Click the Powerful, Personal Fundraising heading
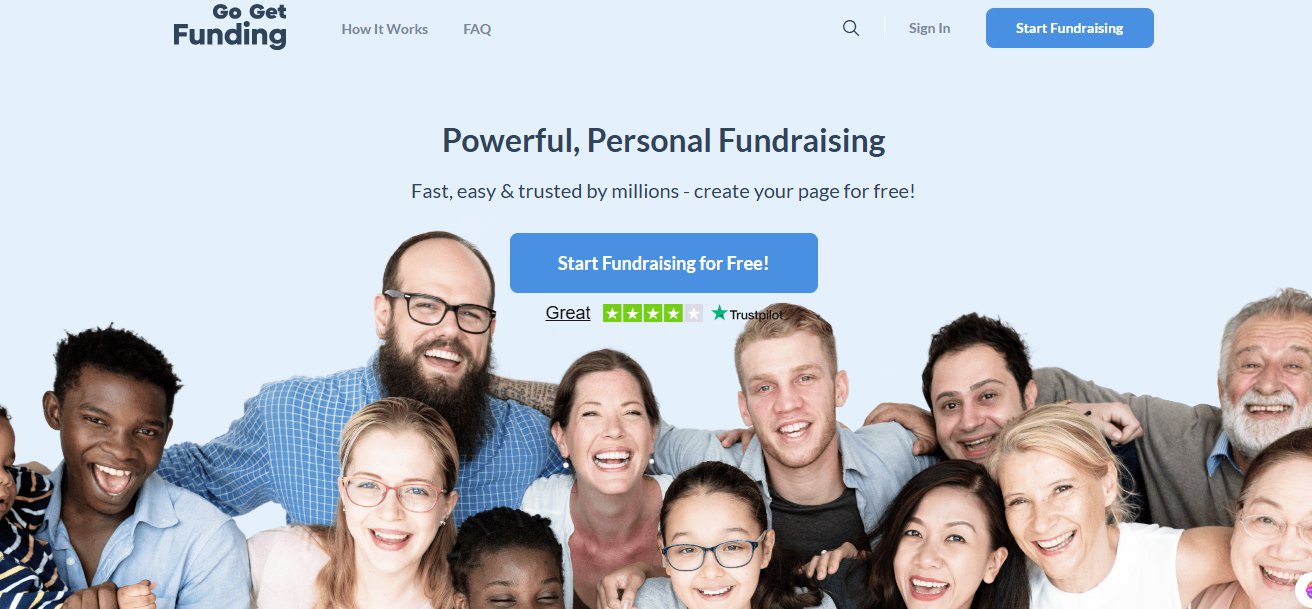Screen dimensions: 1312x609 (664, 140)
